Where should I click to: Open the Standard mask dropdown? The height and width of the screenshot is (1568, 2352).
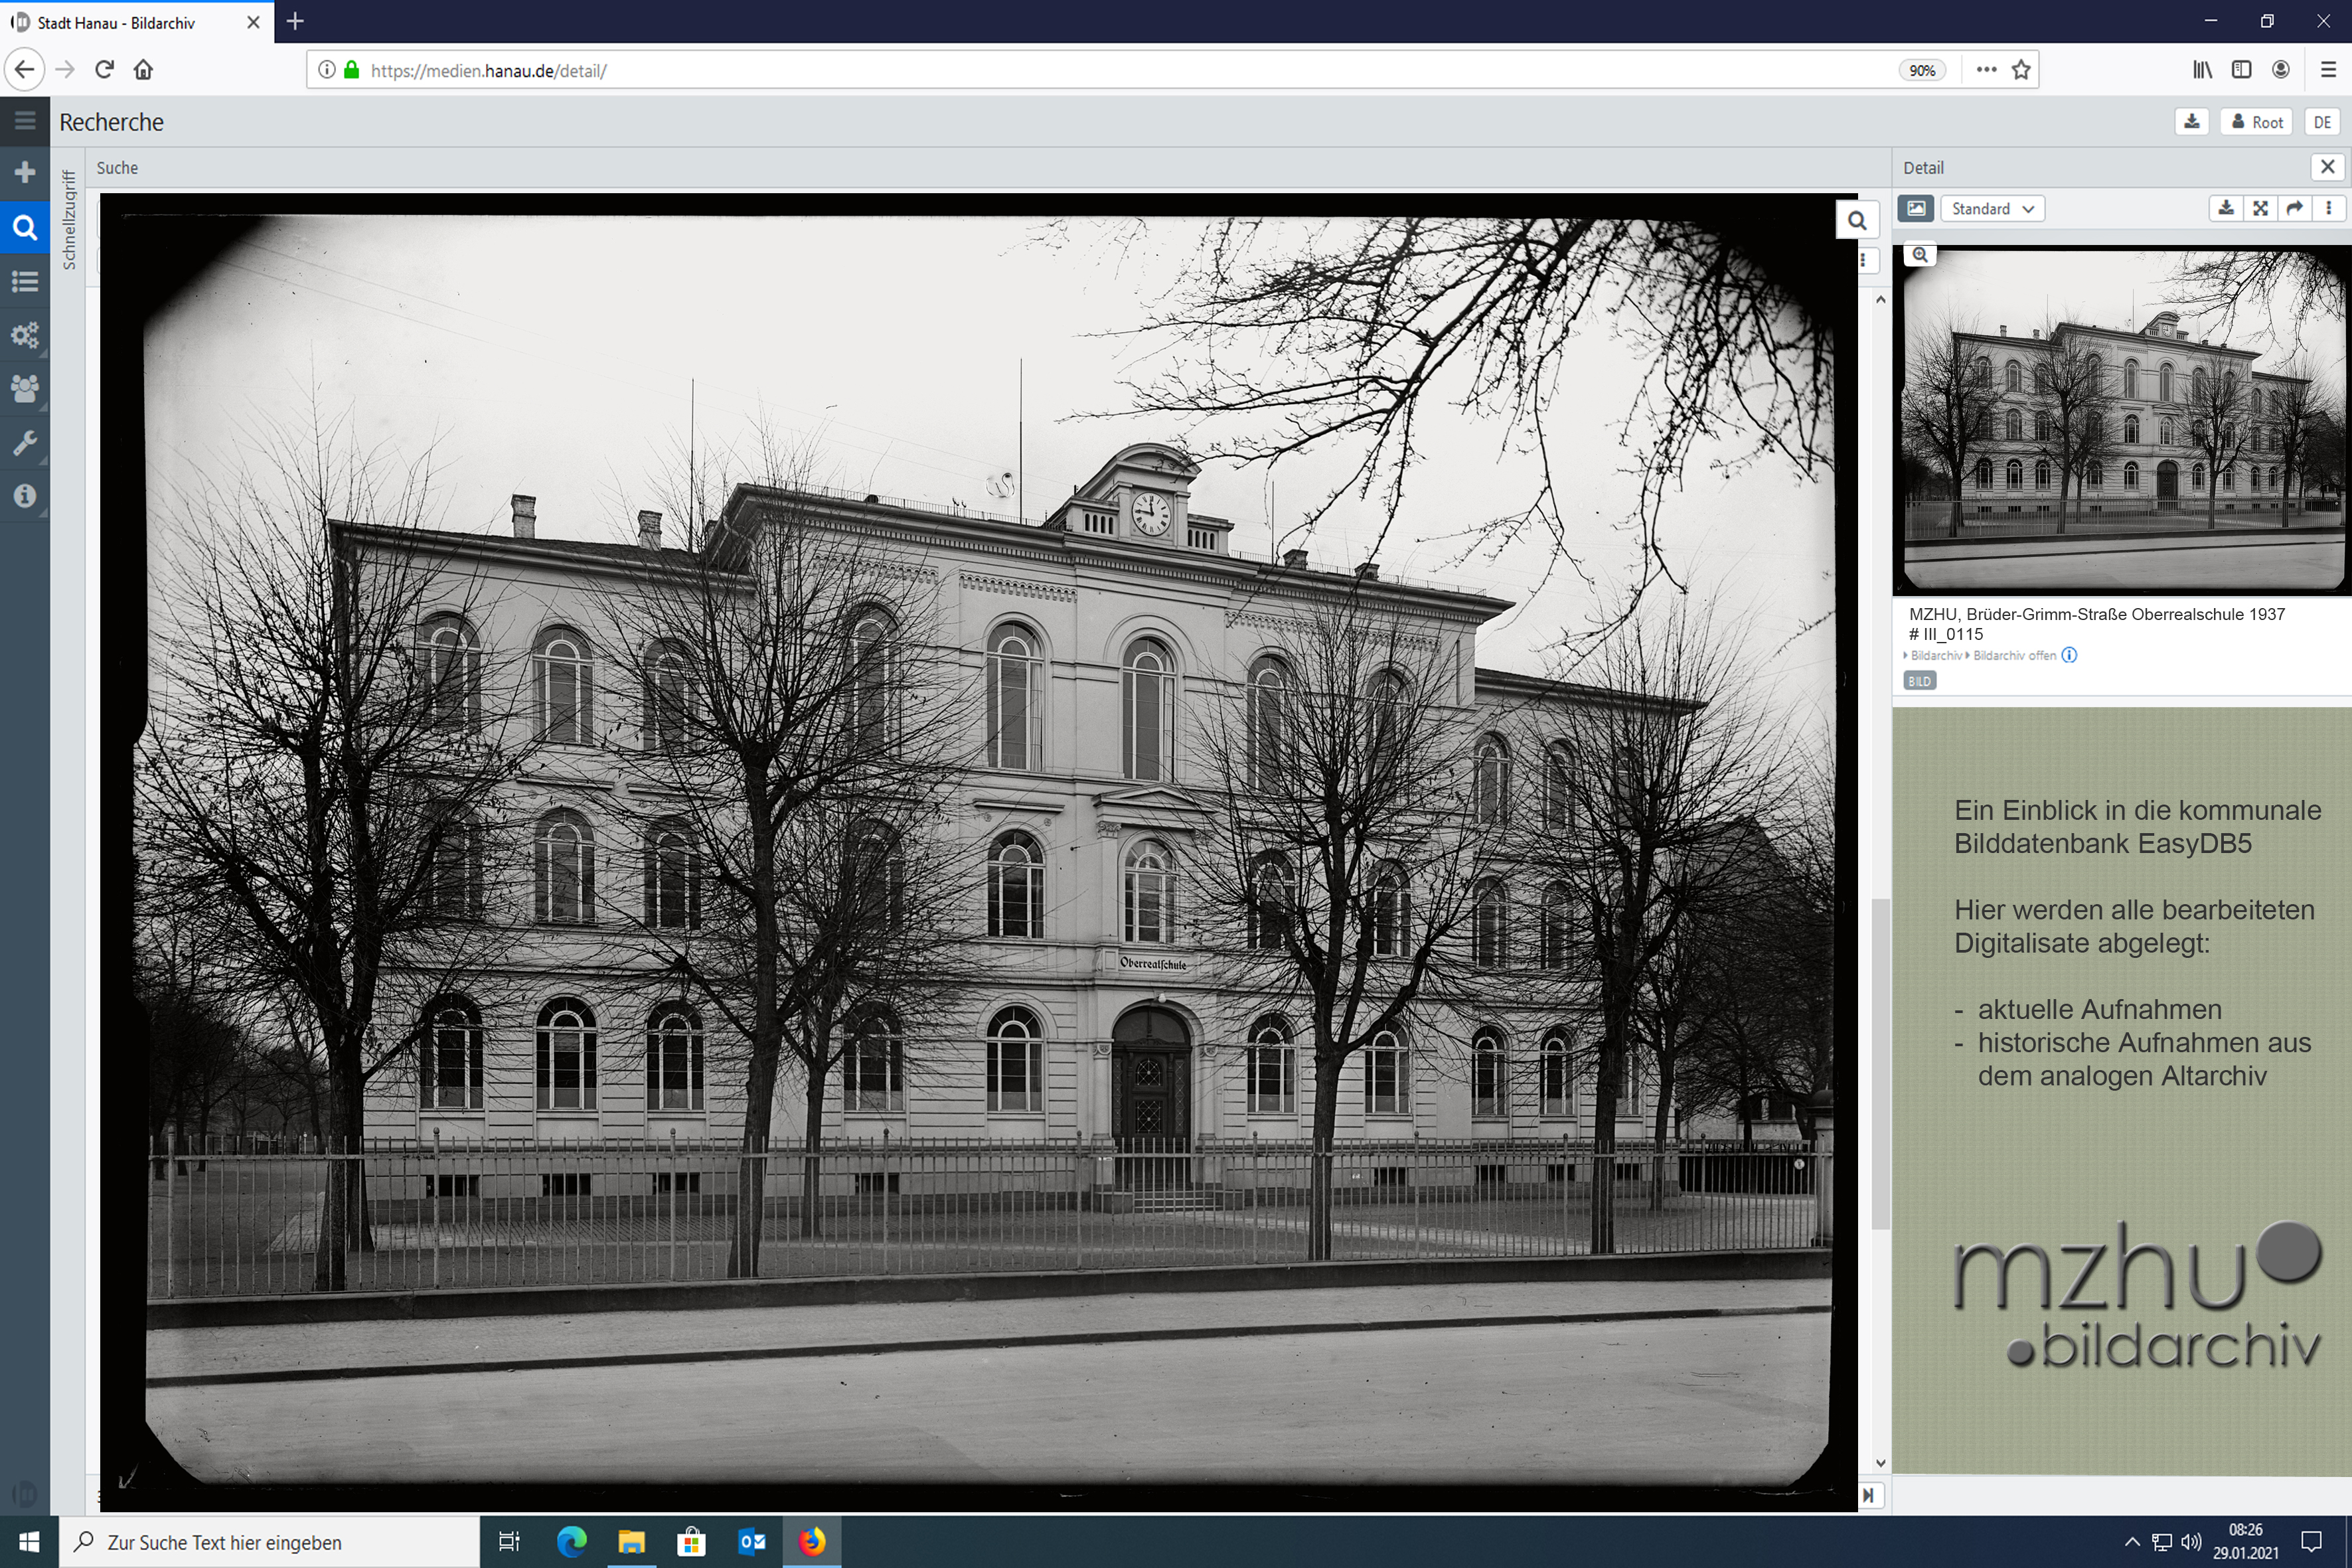point(1992,208)
